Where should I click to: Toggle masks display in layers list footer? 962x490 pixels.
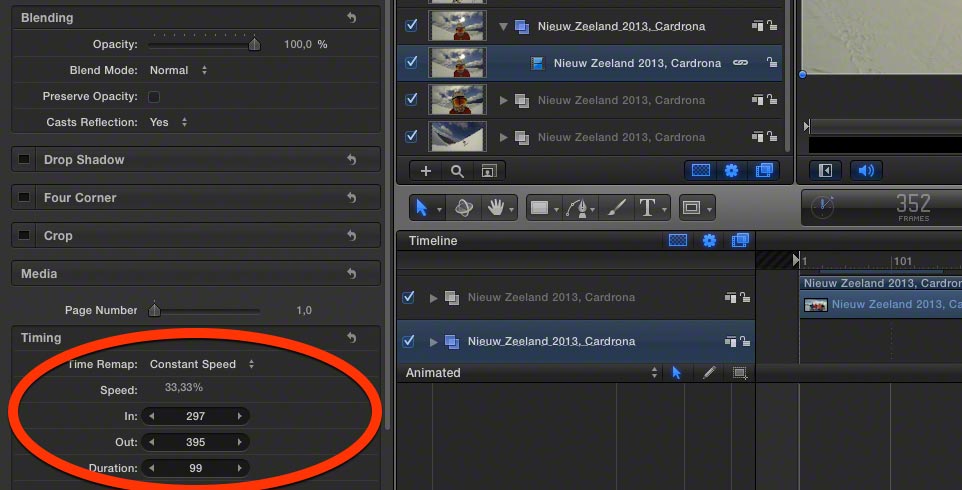click(701, 170)
